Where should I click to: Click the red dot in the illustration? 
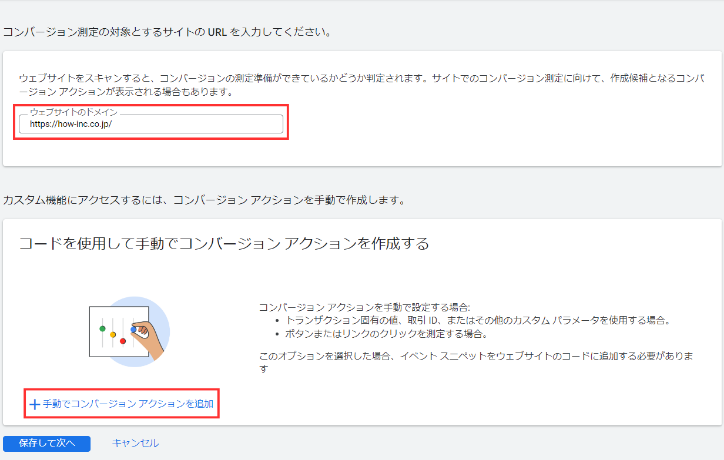click(x=123, y=341)
